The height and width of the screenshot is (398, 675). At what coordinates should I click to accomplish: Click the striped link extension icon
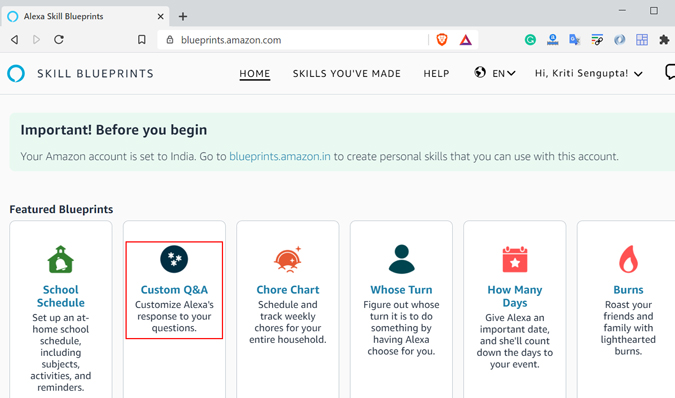click(597, 40)
